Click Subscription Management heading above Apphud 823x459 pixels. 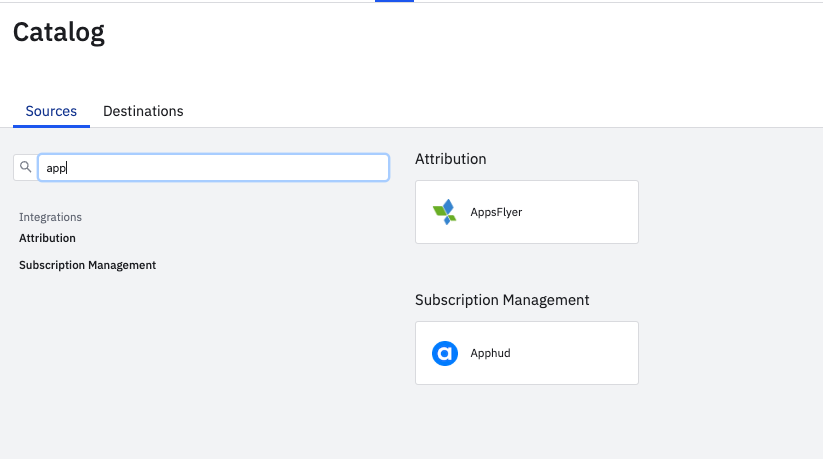[x=502, y=300]
